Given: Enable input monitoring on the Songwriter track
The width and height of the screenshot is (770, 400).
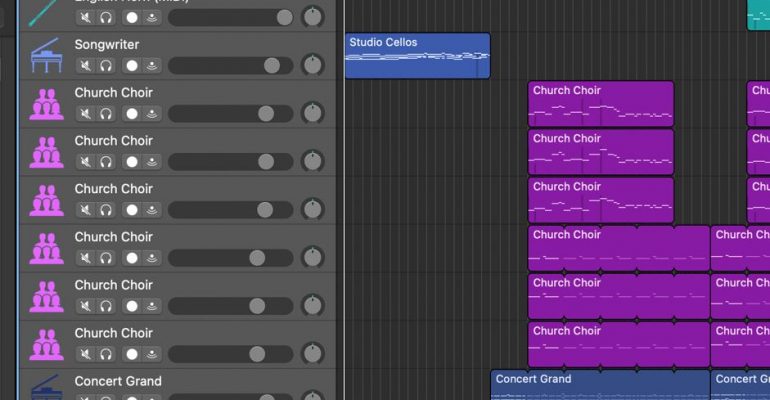Looking at the screenshot, I should 151,66.
